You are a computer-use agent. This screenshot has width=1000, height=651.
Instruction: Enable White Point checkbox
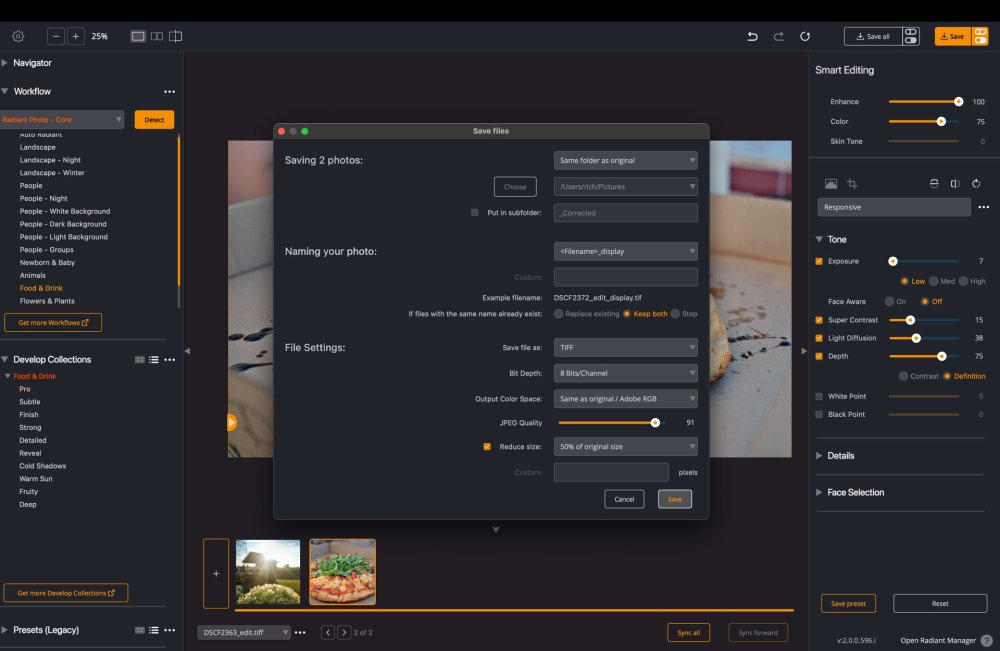coord(819,396)
